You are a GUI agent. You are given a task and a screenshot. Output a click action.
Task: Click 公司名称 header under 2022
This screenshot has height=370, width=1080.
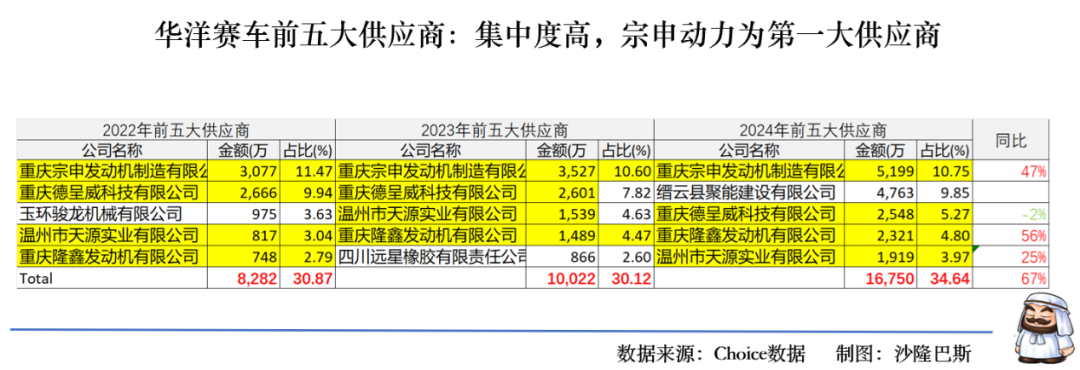[112, 151]
